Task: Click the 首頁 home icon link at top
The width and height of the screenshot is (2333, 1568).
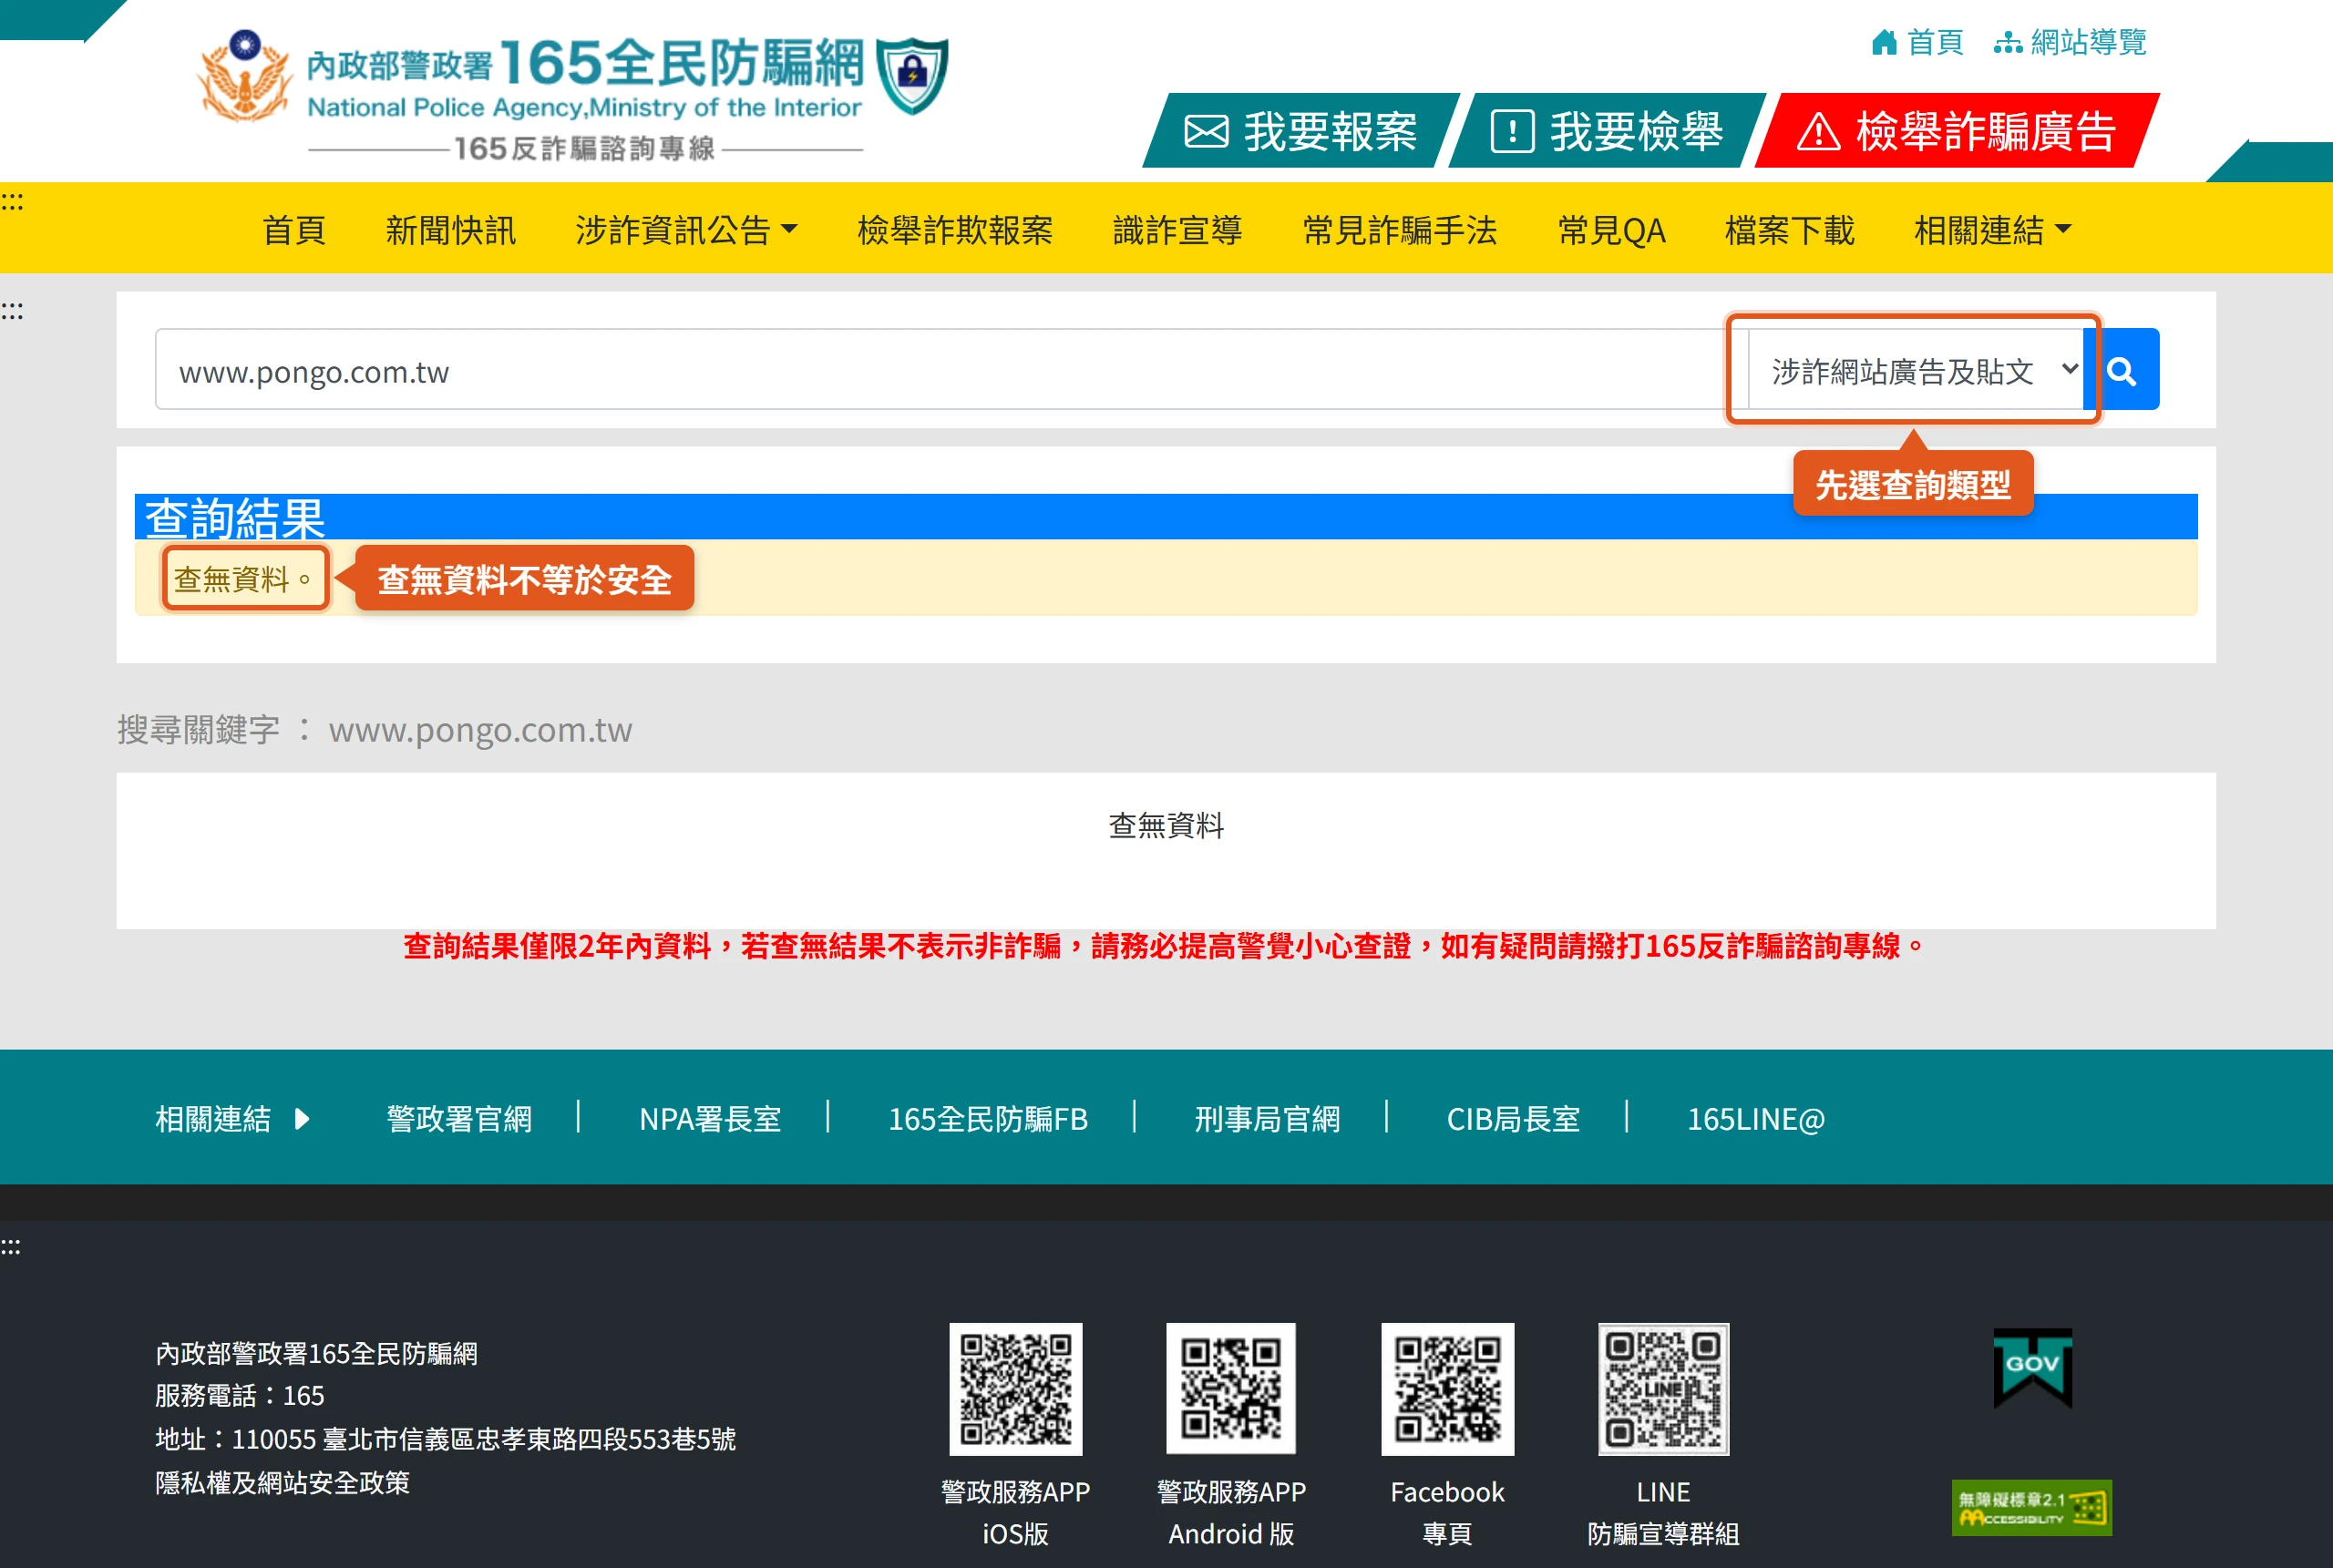Action: click(x=1918, y=42)
